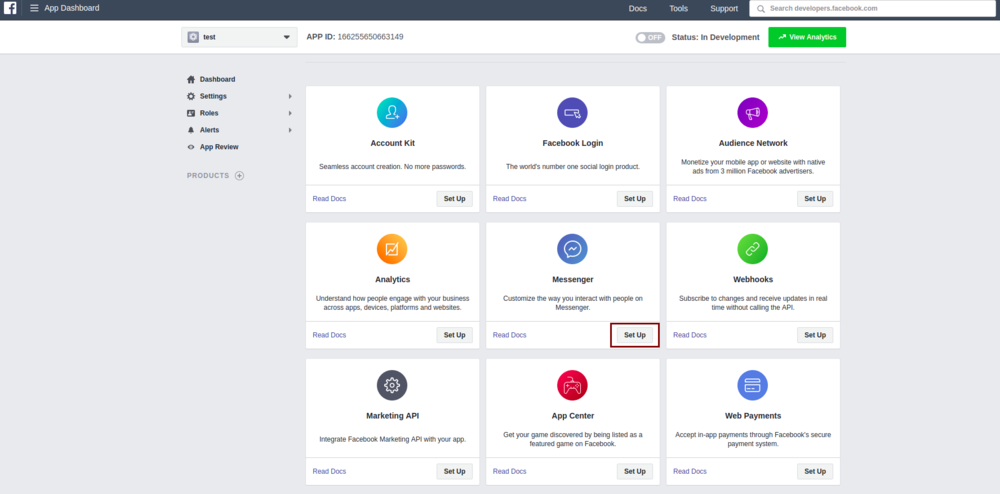Open Docs in the top navigation
The height and width of the screenshot is (494, 1000).
637,8
